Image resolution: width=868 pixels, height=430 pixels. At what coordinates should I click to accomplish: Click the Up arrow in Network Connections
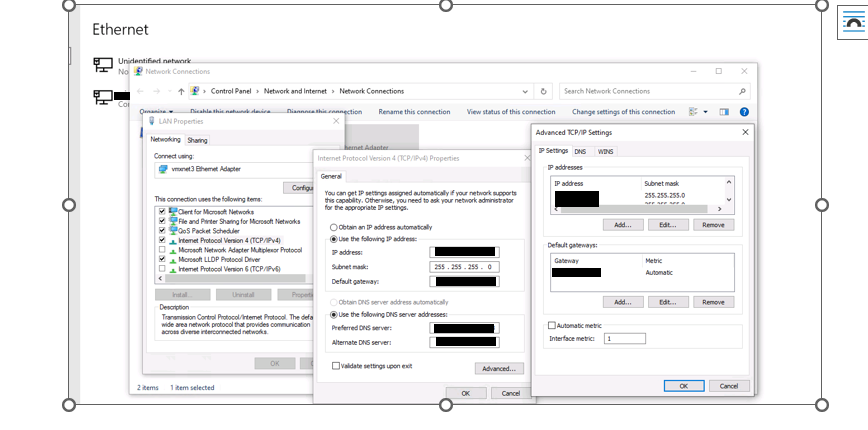pos(181,91)
